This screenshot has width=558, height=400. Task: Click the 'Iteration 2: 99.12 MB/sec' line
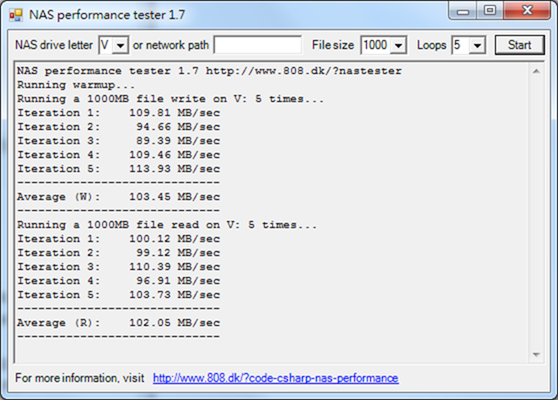point(119,253)
